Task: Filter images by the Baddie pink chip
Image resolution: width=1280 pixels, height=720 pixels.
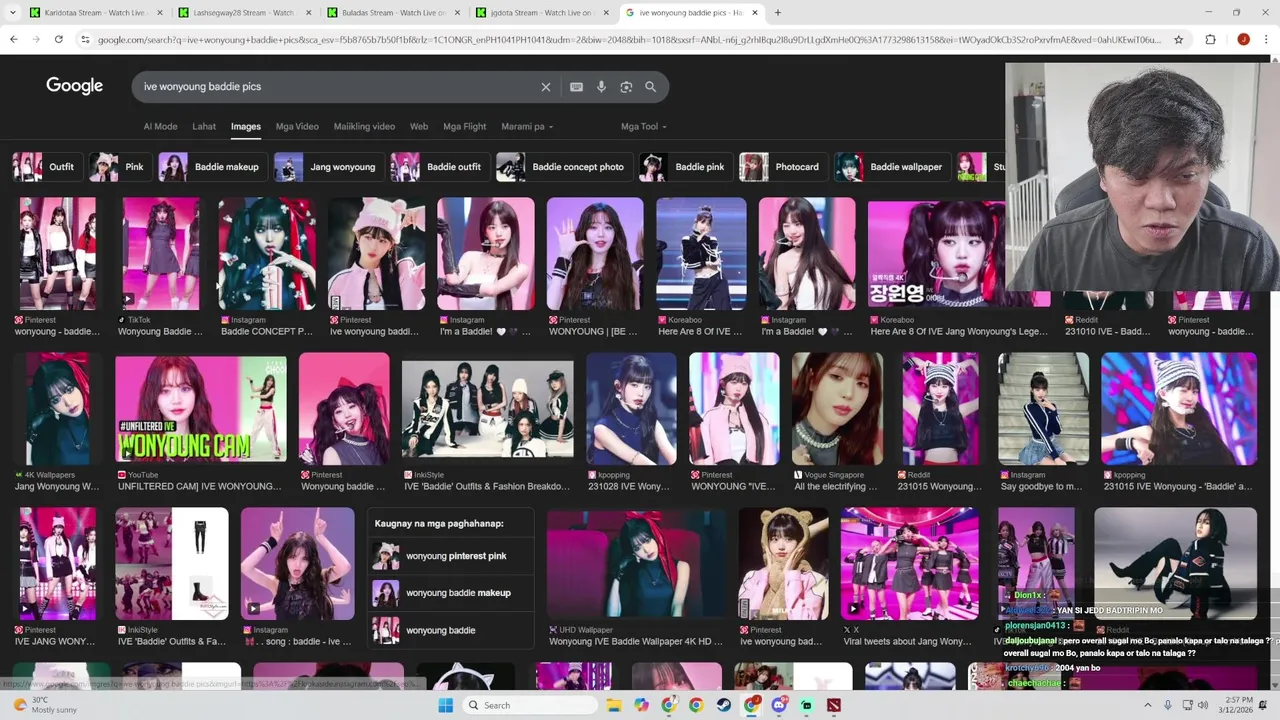Action: pos(684,167)
